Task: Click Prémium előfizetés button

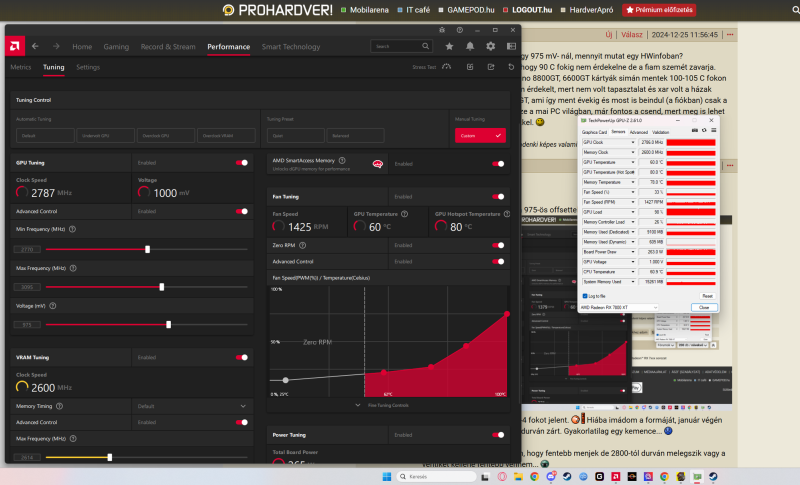Action: 659,10
